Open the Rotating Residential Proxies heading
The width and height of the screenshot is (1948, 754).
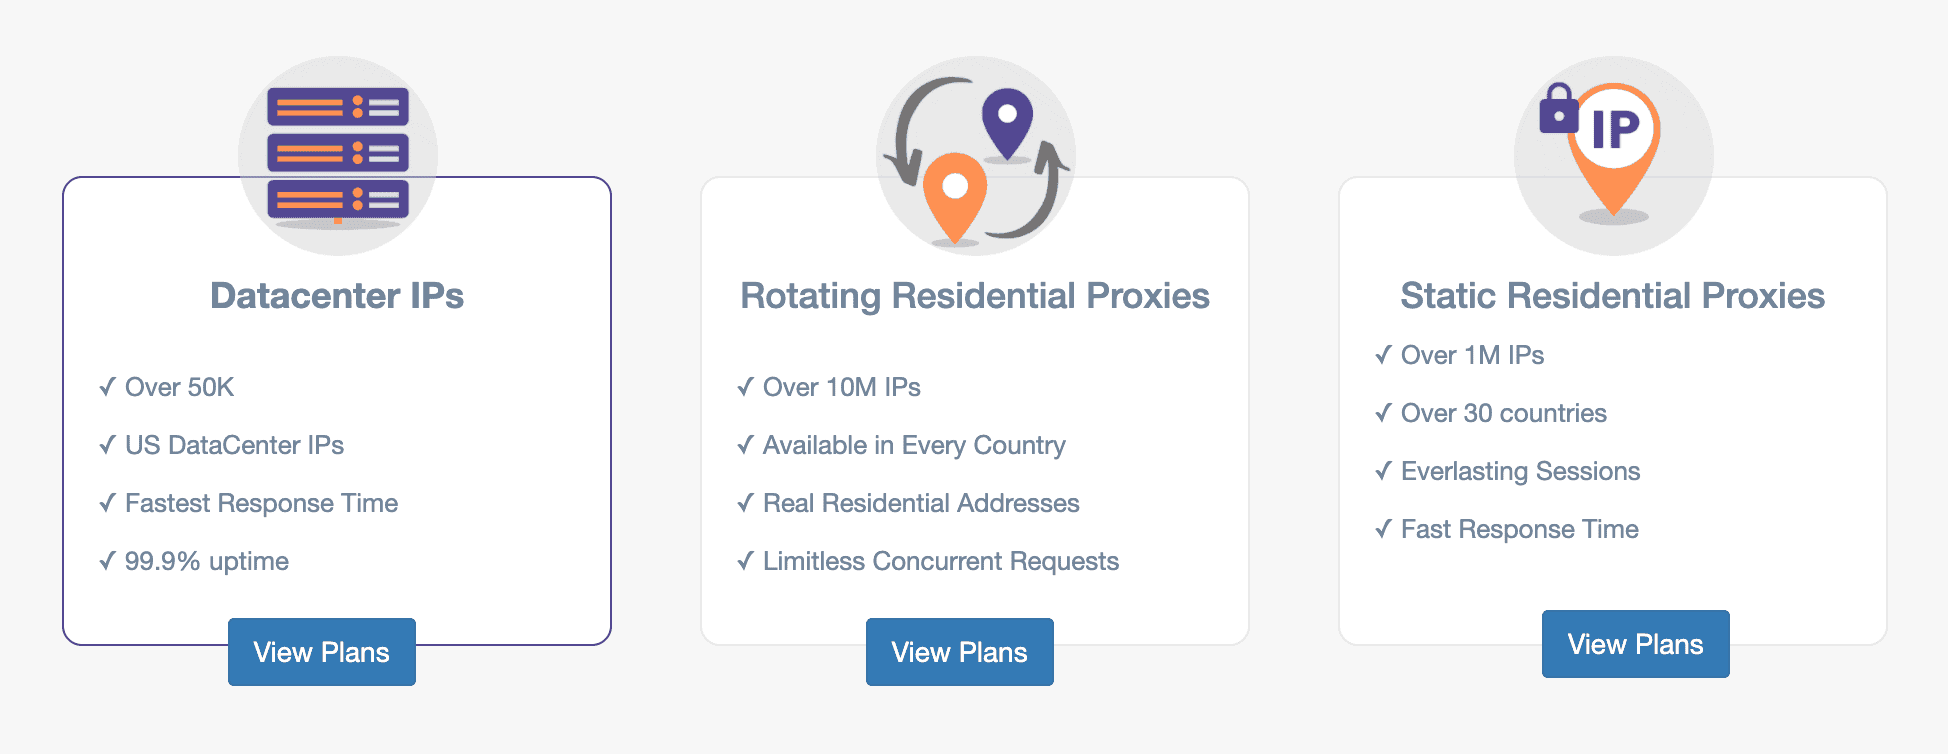[975, 296]
